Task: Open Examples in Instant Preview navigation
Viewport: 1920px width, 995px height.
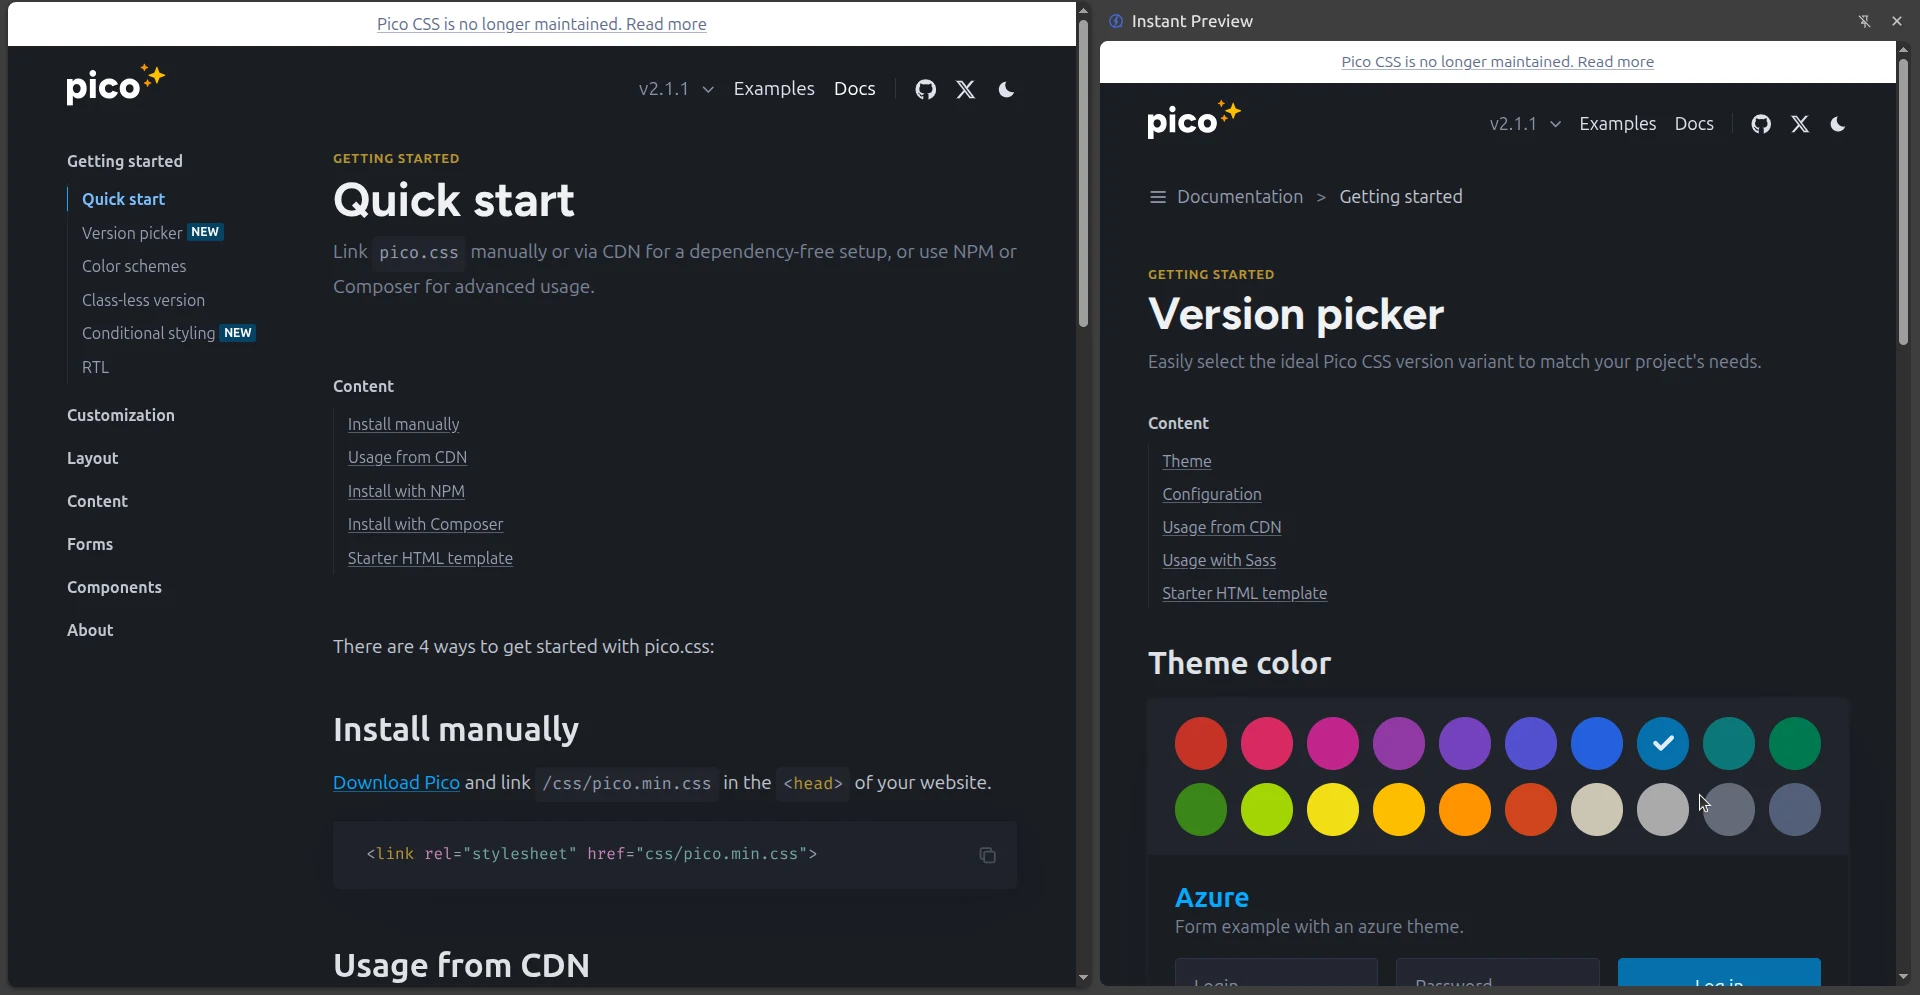Action: 1618,124
